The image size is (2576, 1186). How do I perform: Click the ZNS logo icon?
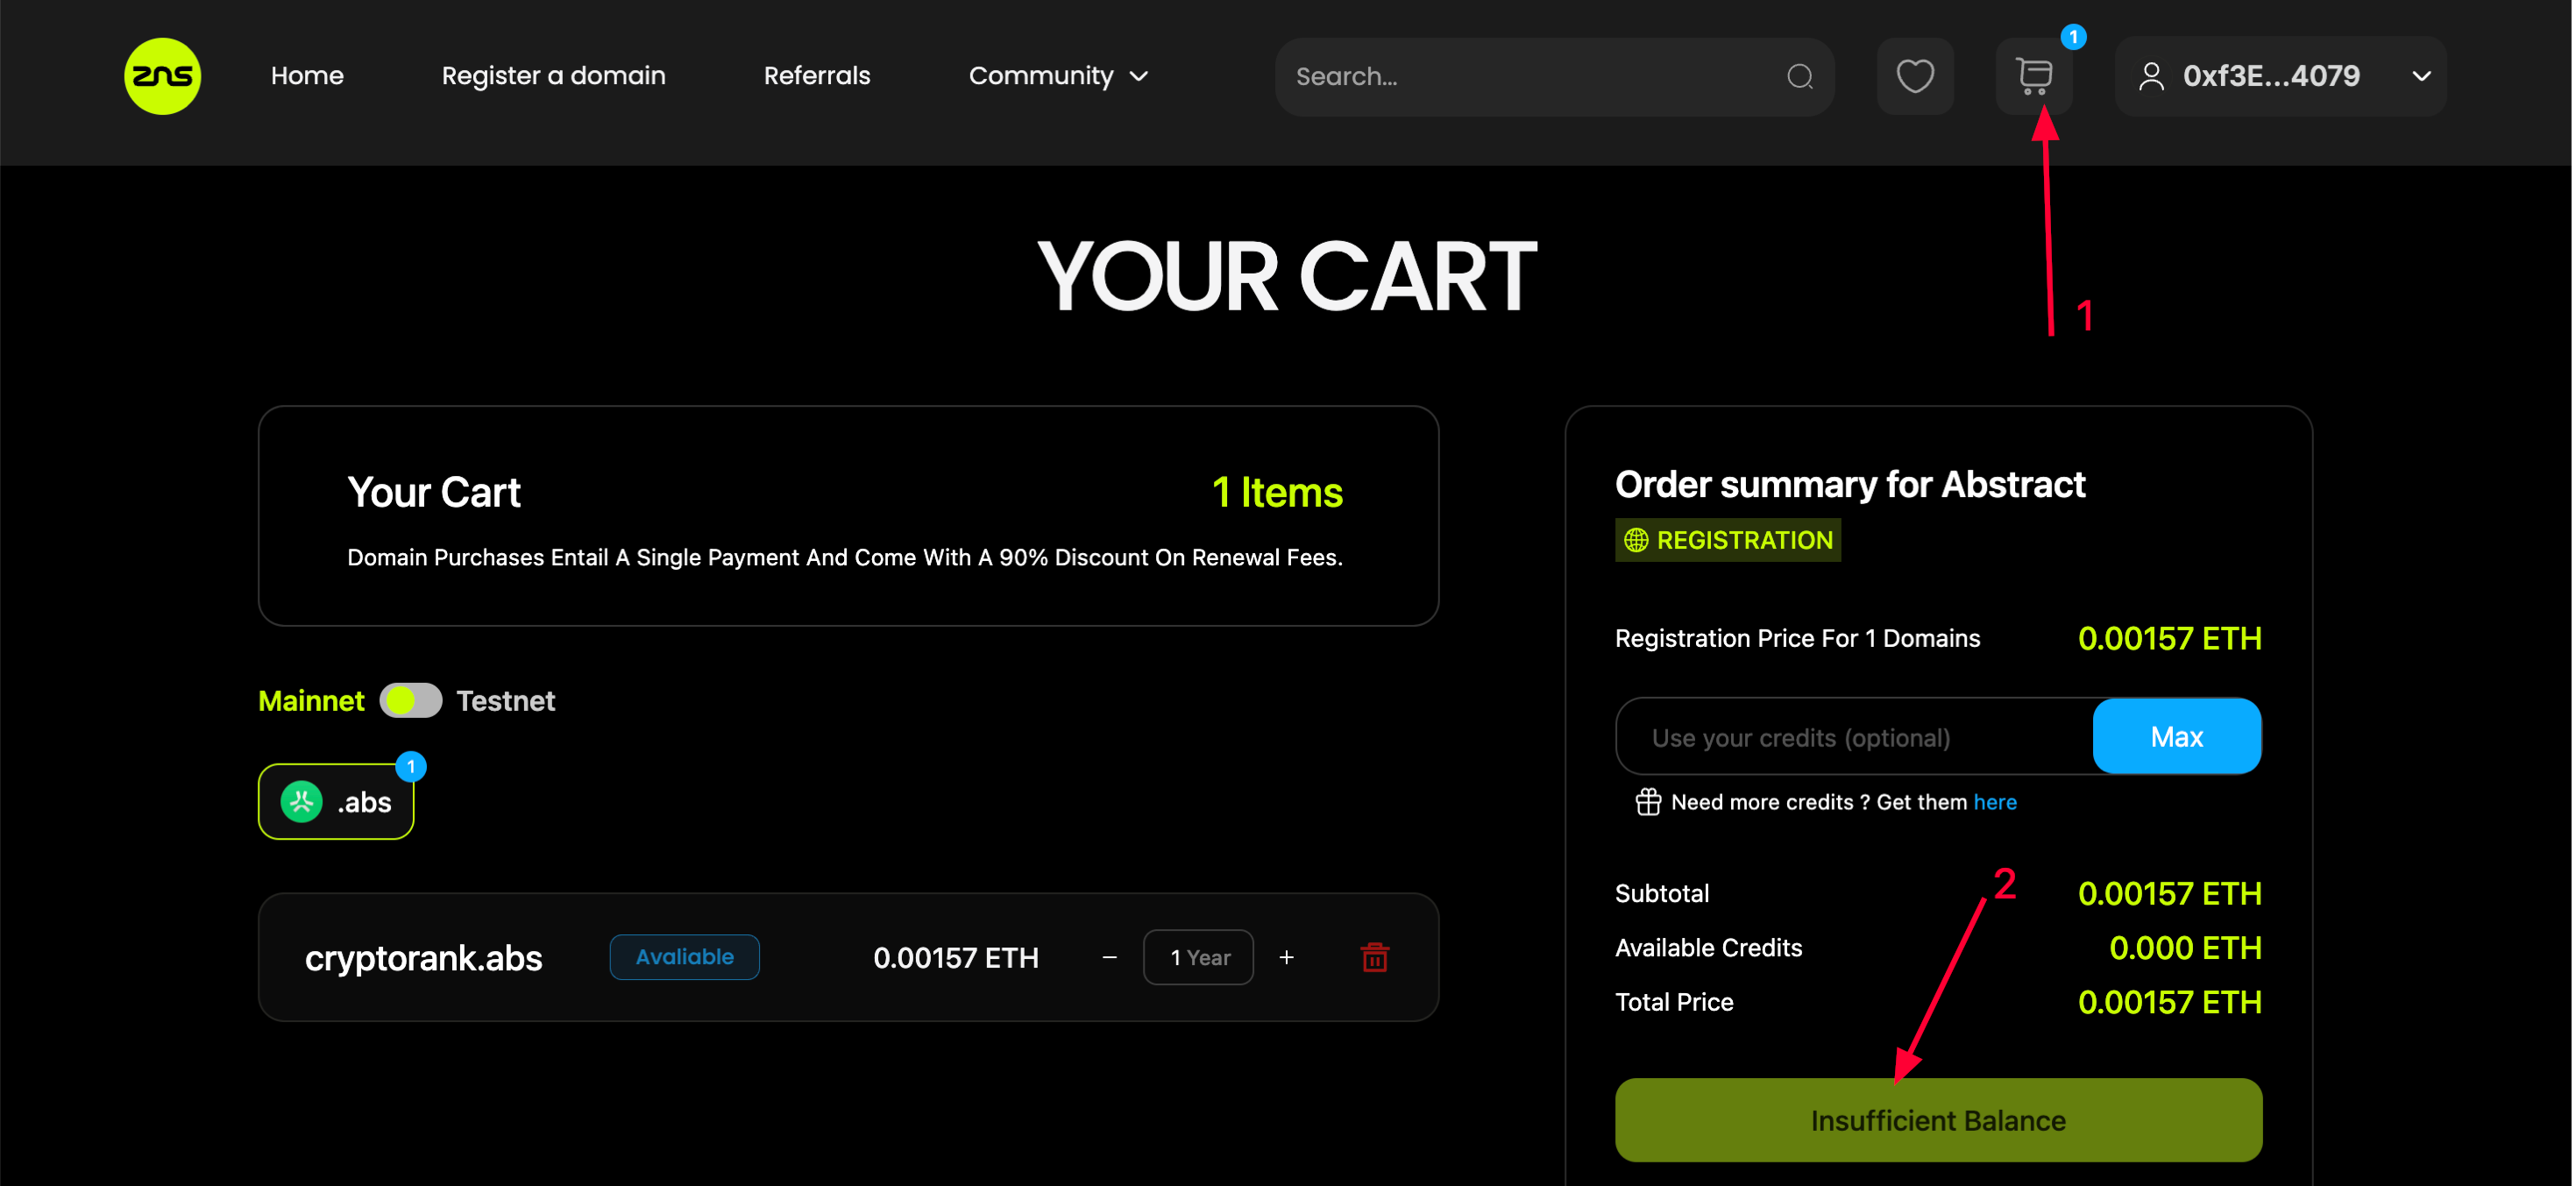[162, 76]
